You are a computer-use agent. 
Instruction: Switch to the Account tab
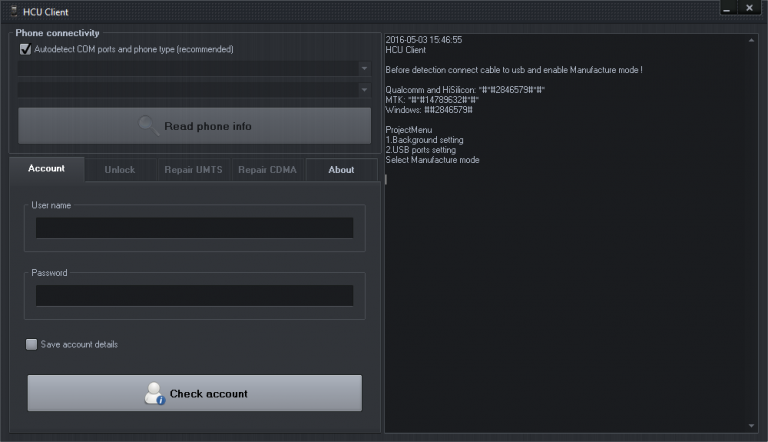click(x=46, y=169)
